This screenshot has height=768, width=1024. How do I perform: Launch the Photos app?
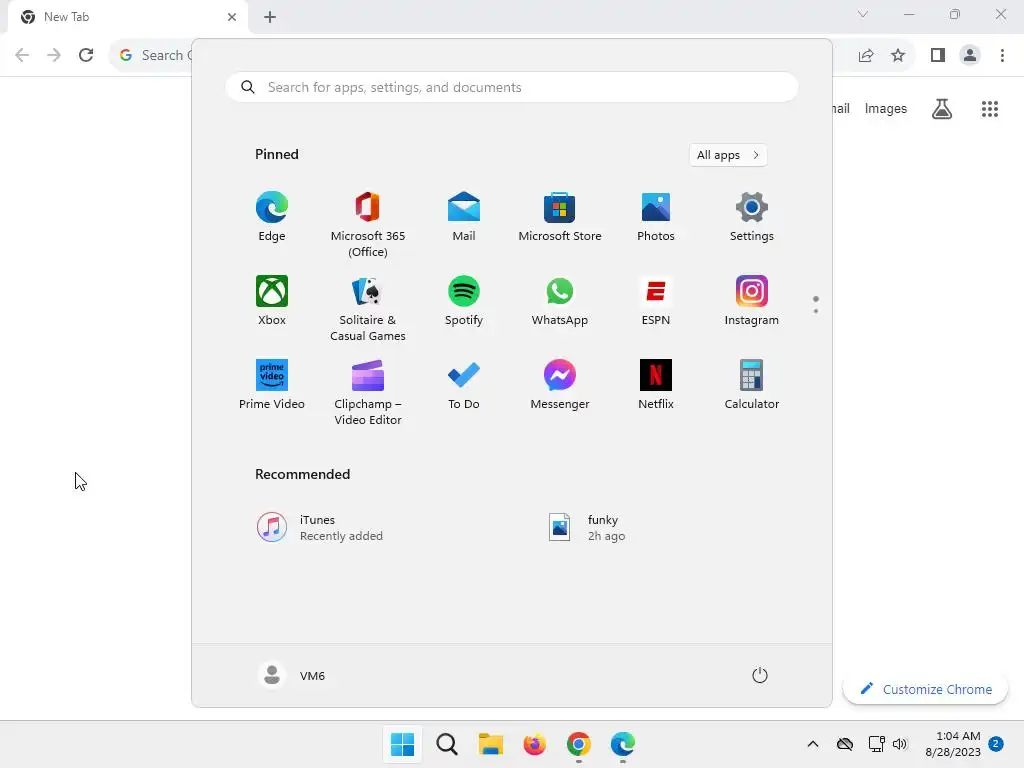656,217
